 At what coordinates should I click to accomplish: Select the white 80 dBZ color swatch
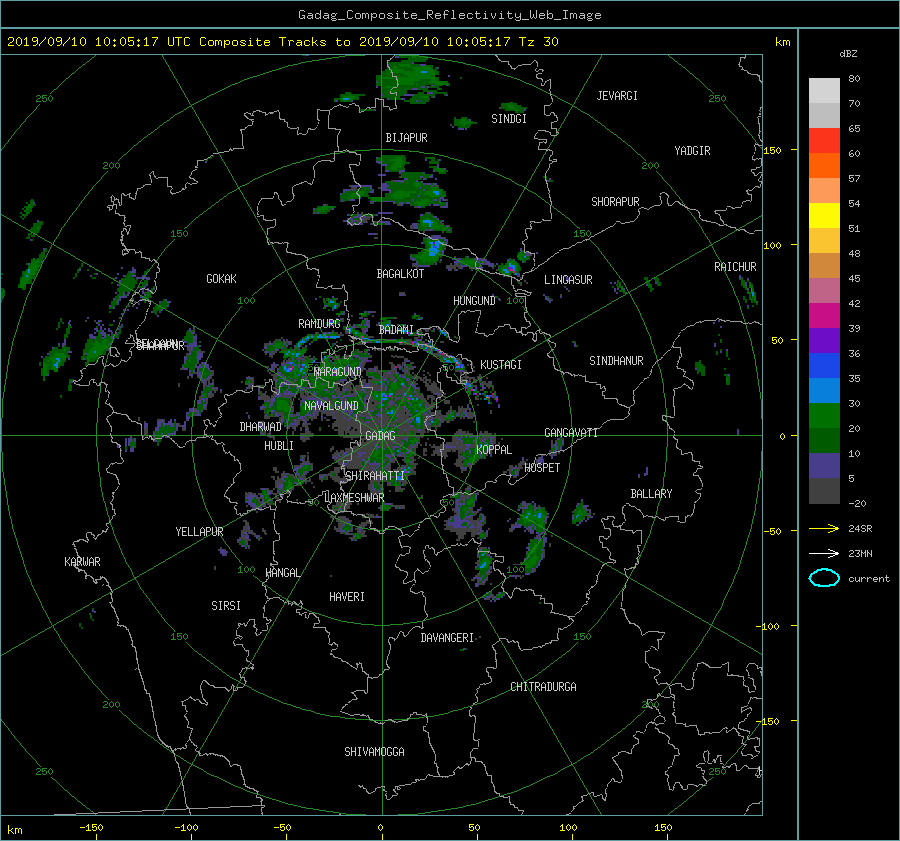(x=824, y=90)
